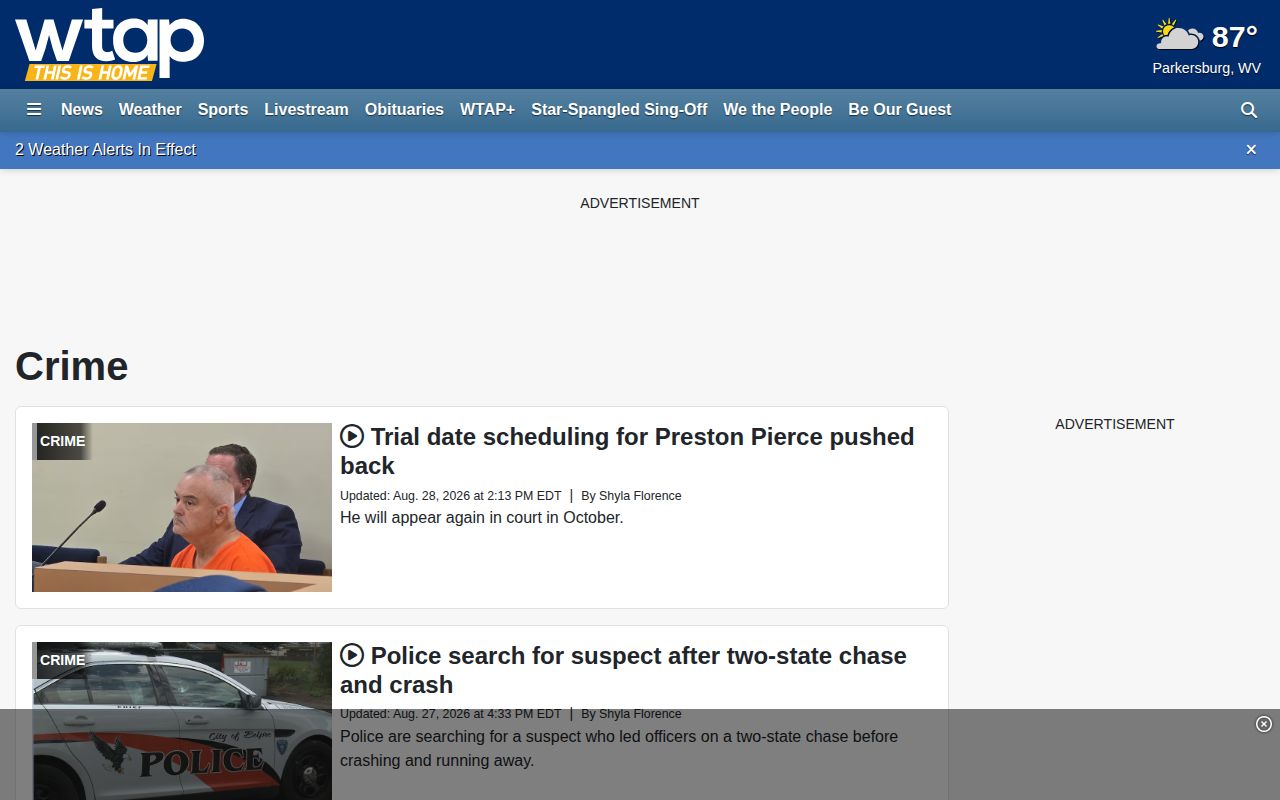Click the Crime page heading
Viewport: 1280px width, 800px height.
point(72,367)
